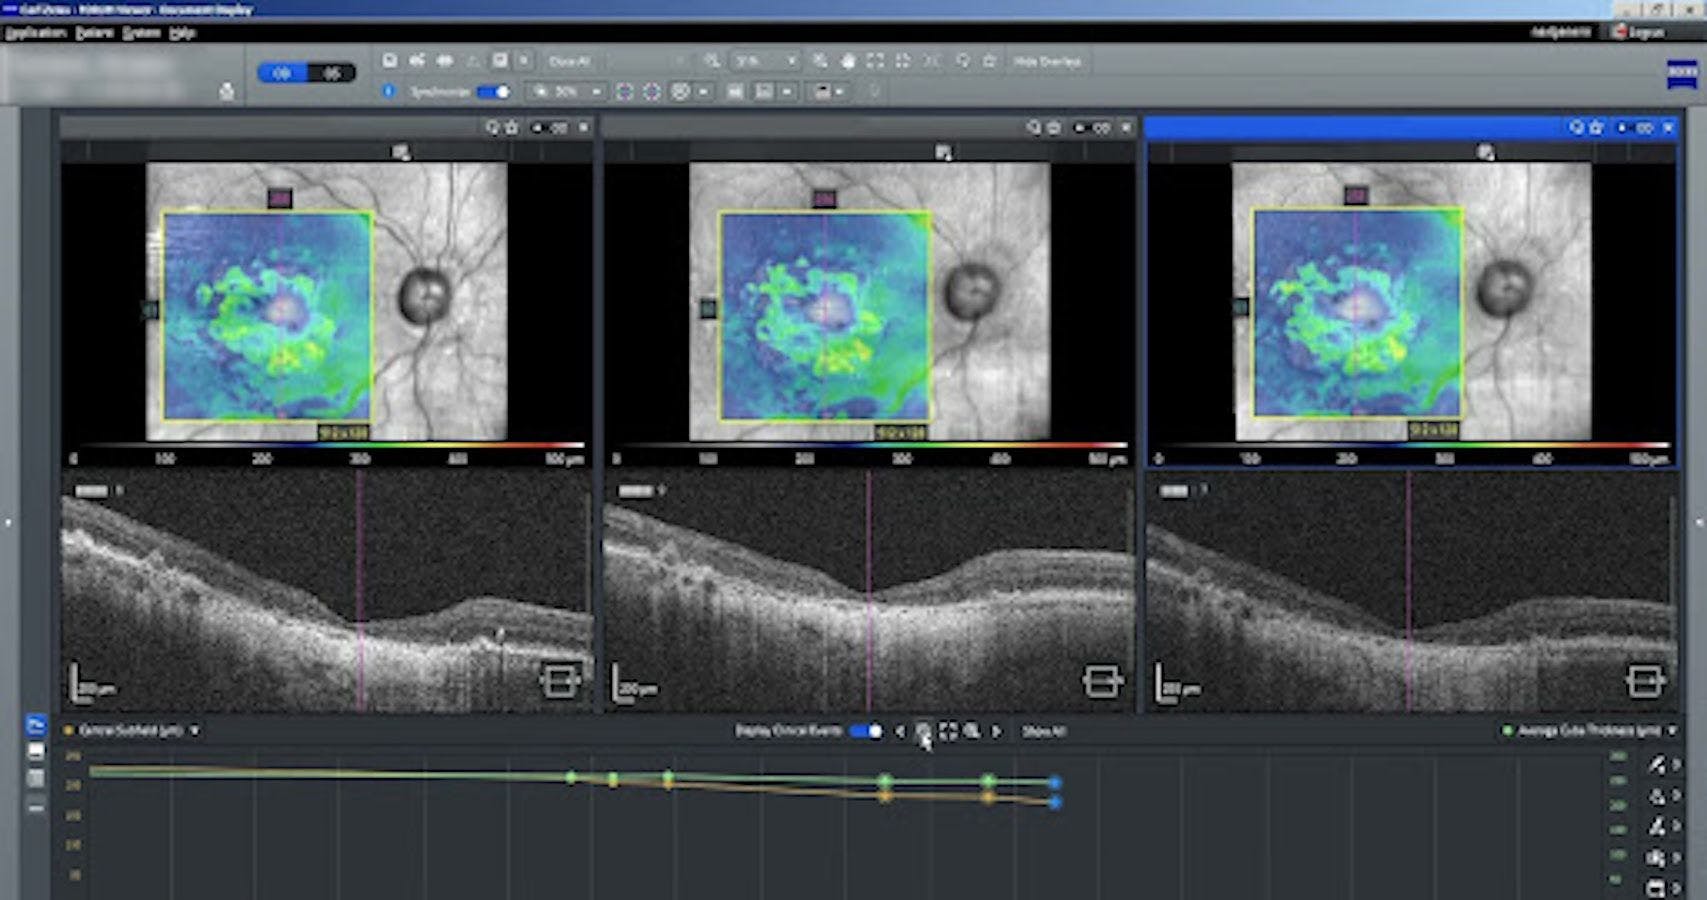This screenshot has height=900, width=1707.
Task: Click the second circular target icon in second toolbar row
Action: point(652,91)
